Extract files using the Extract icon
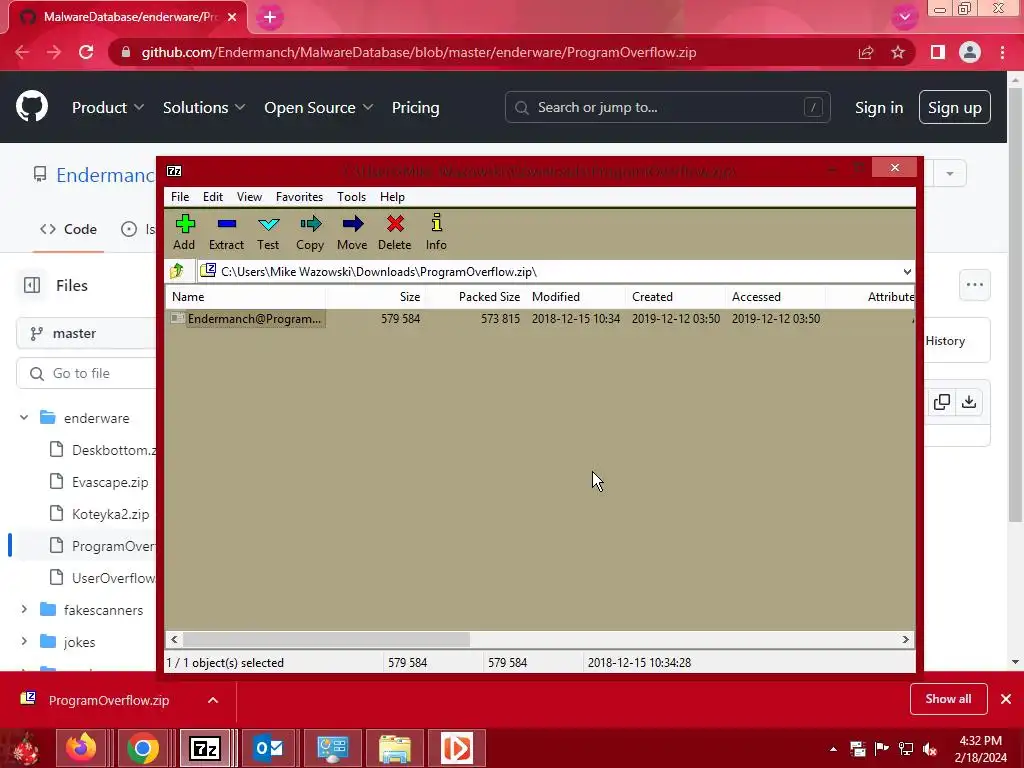 click(226, 232)
